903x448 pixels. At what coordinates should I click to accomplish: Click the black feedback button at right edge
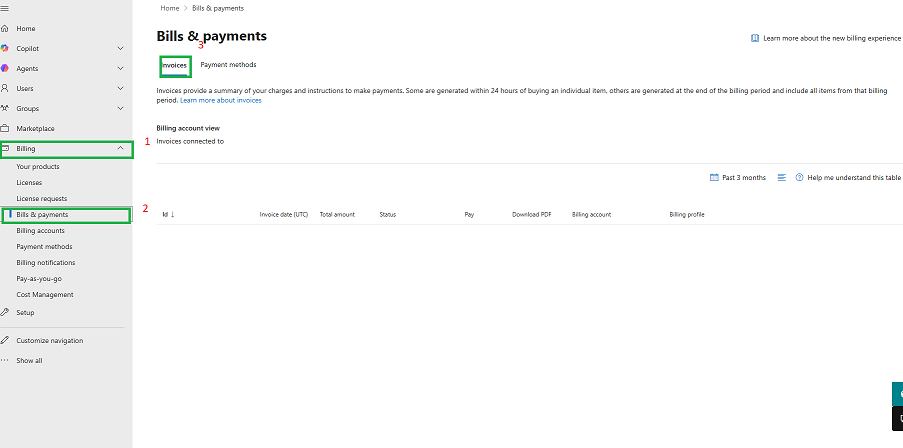[x=897, y=419]
